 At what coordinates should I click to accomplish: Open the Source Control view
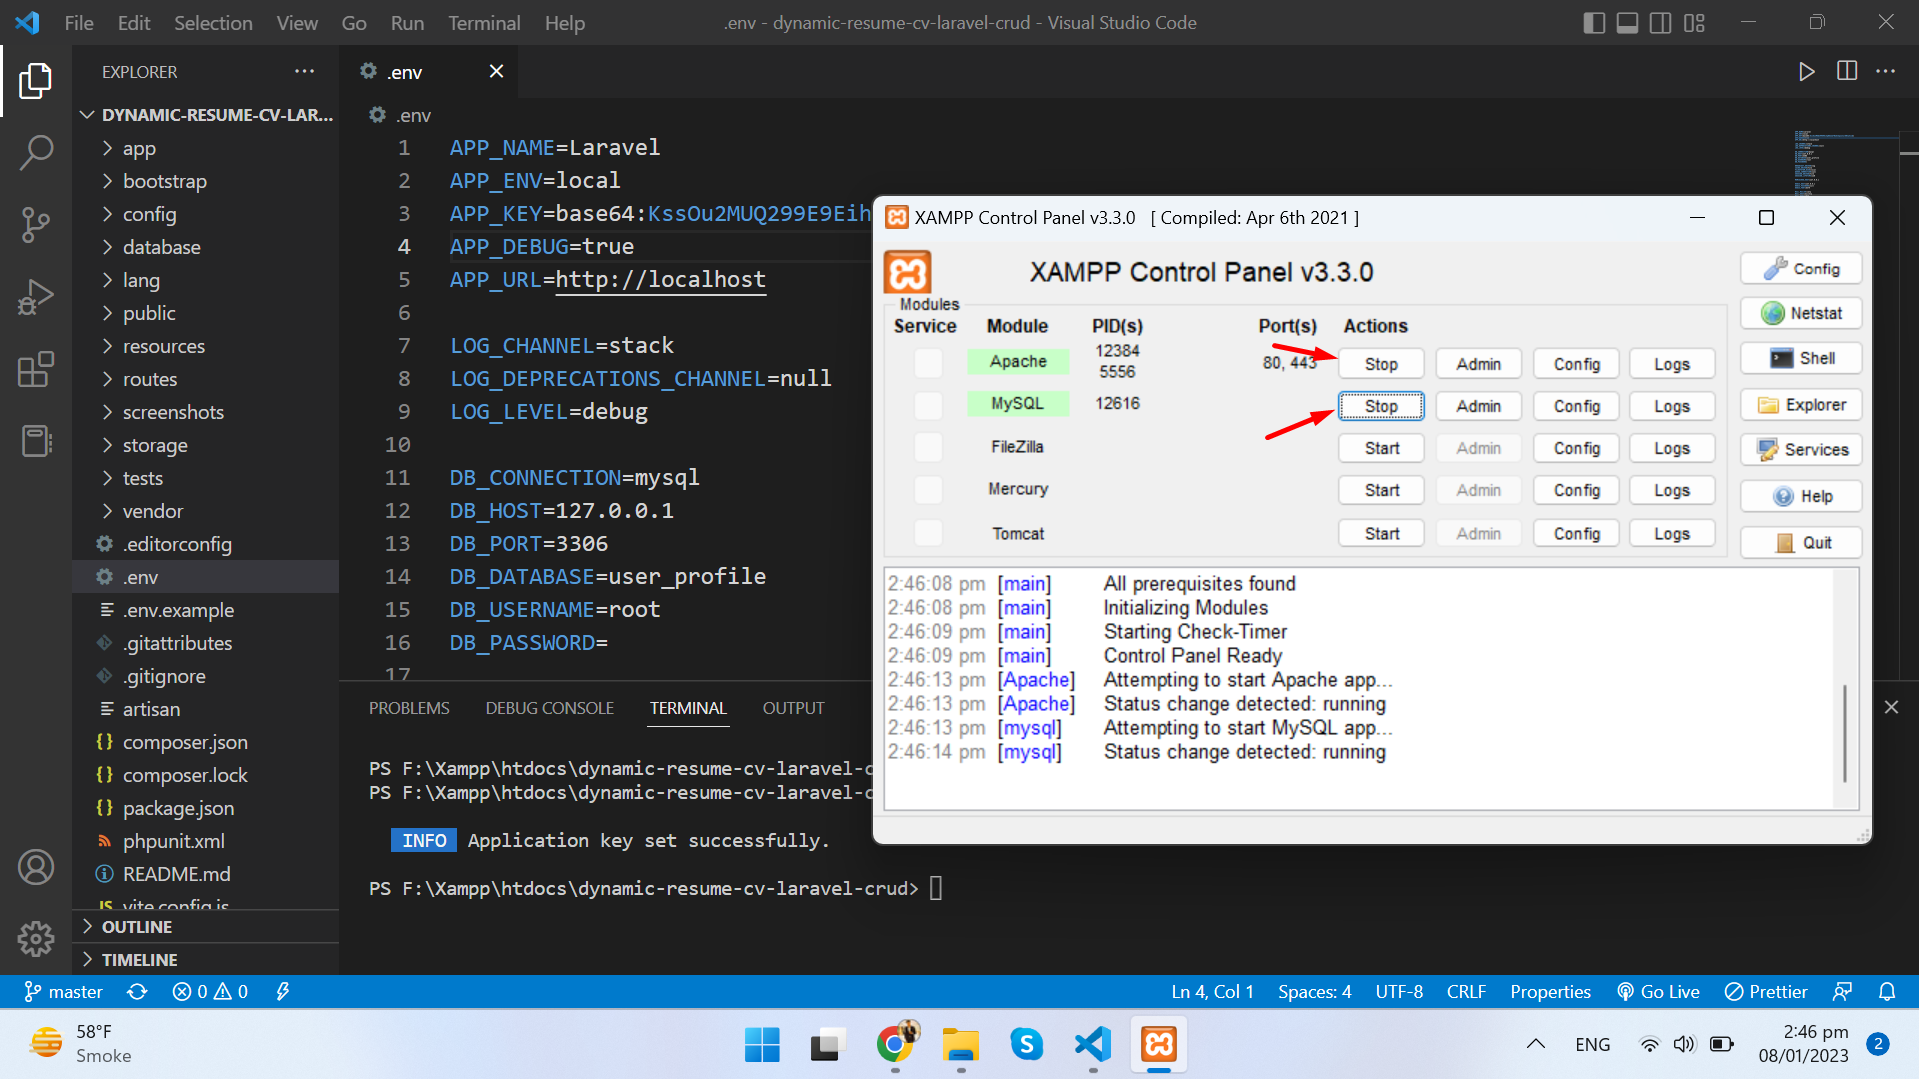(x=36, y=225)
